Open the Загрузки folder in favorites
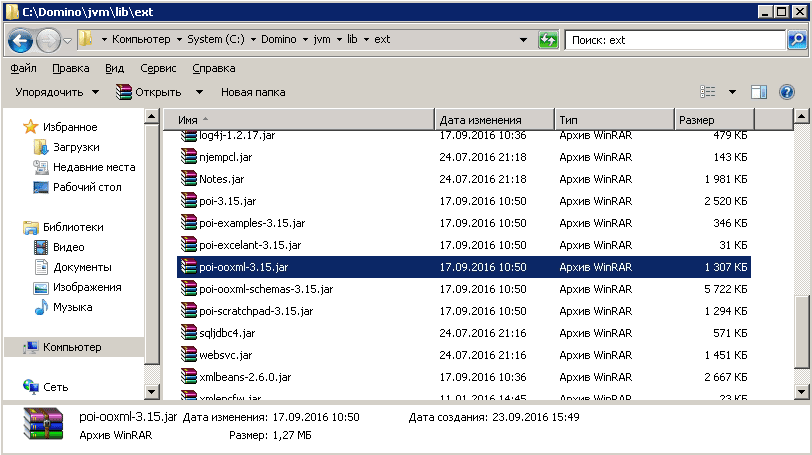This screenshot has width=812, height=455. [x=75, y=147]
